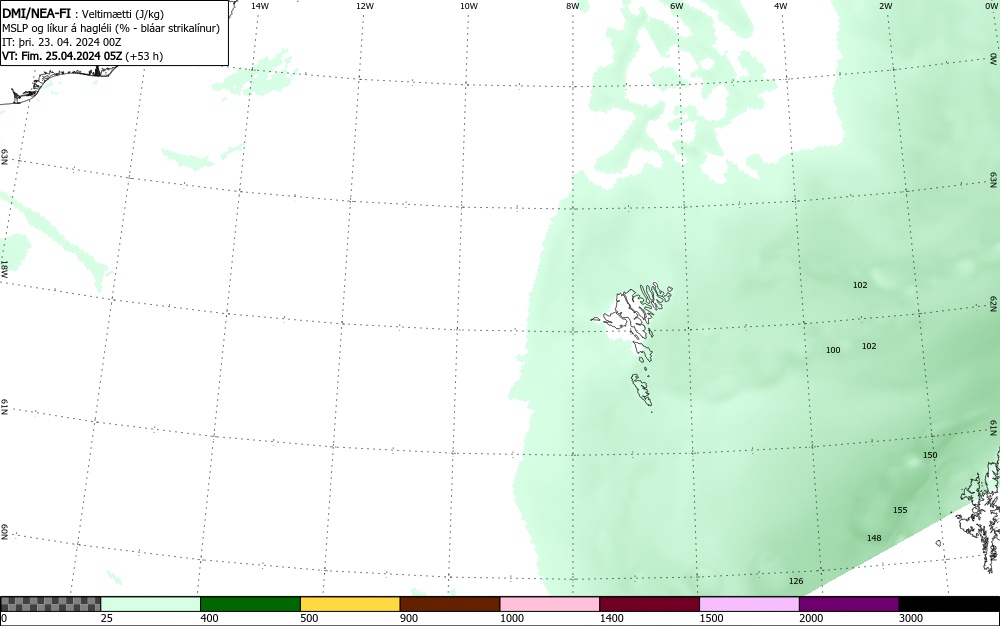Click the "18W" label on left edge
This screenshot has width=1000, height=626.
4,268
